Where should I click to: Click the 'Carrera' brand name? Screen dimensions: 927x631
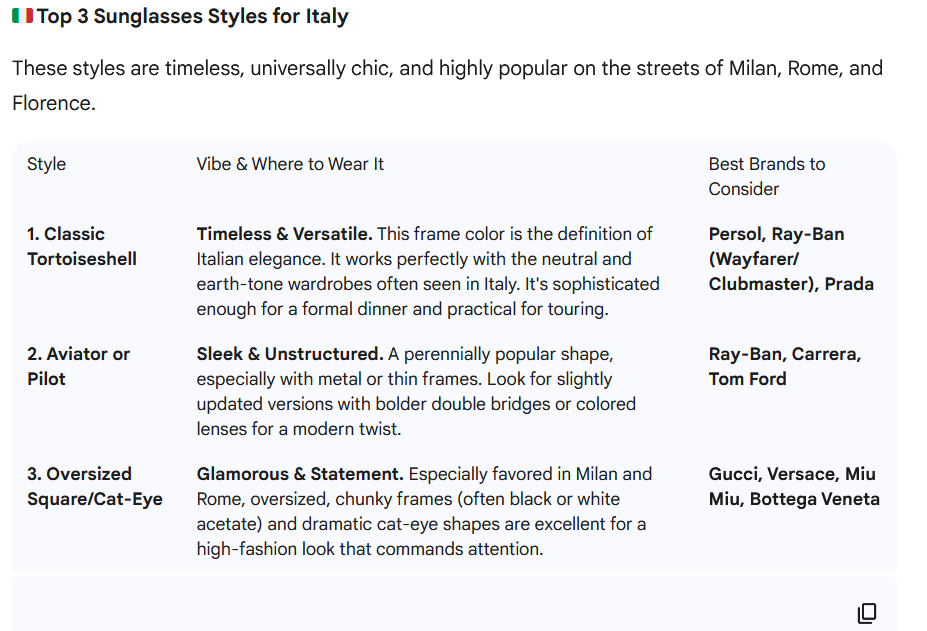(x=826, y=354)
